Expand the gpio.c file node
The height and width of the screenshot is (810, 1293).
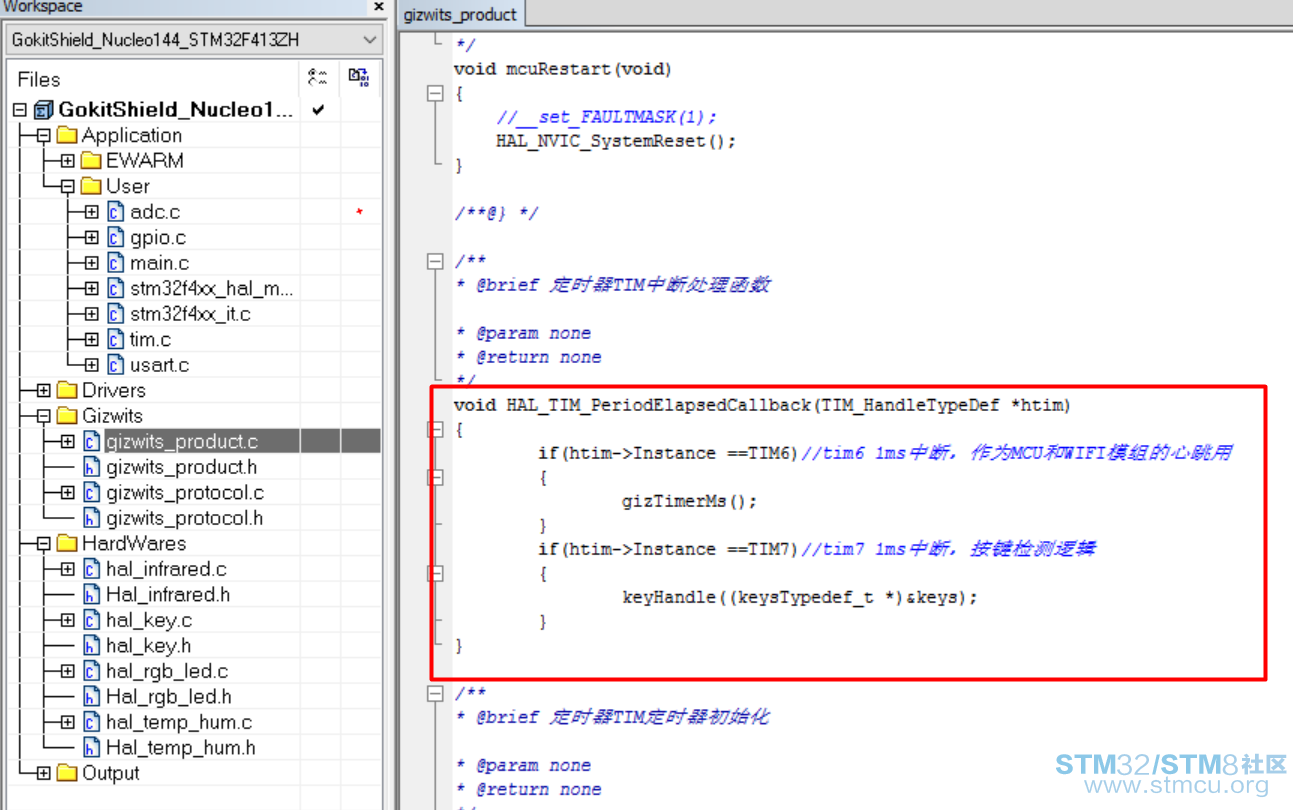[x=91, y=238]
